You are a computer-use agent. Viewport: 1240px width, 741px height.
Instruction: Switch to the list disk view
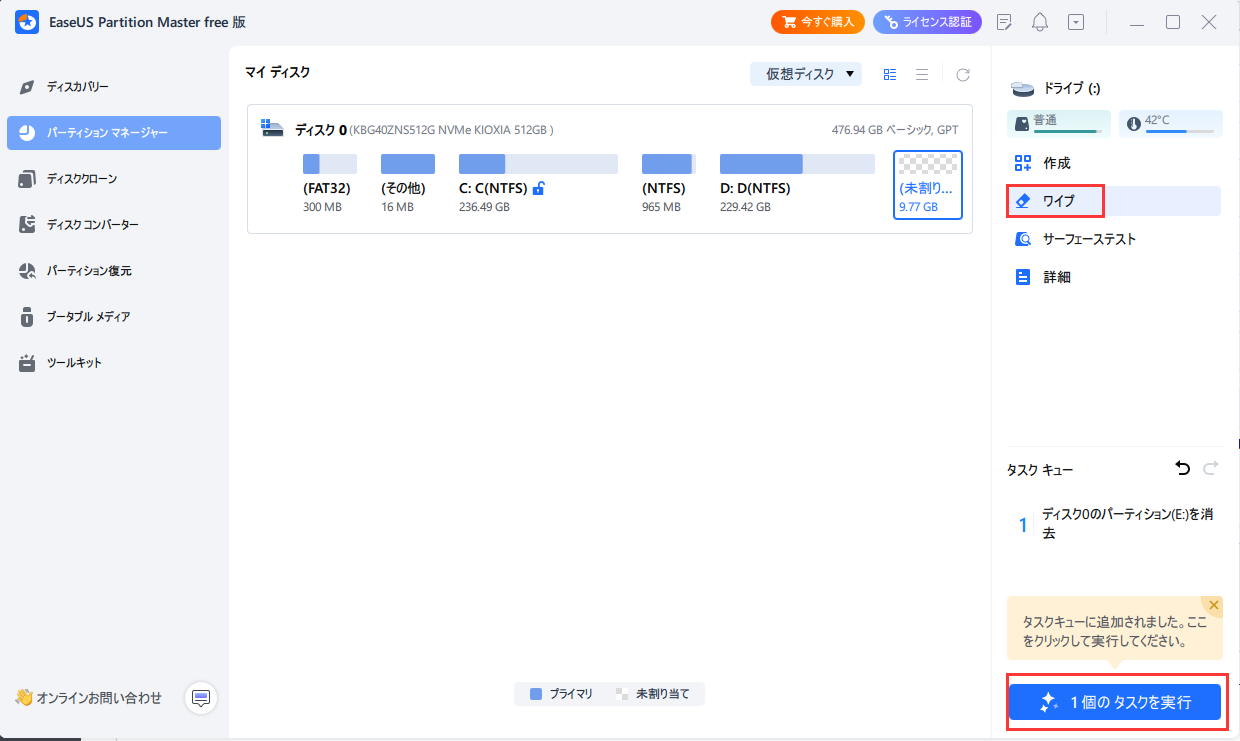922,74
